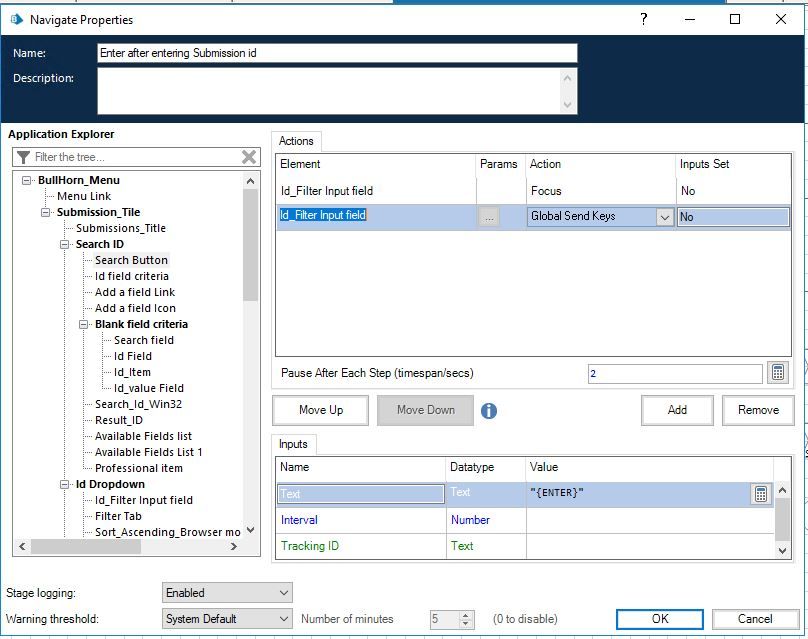Open the Global Send Keys action dropdown
Screen dimensions: 808x639
click(664, 217)
